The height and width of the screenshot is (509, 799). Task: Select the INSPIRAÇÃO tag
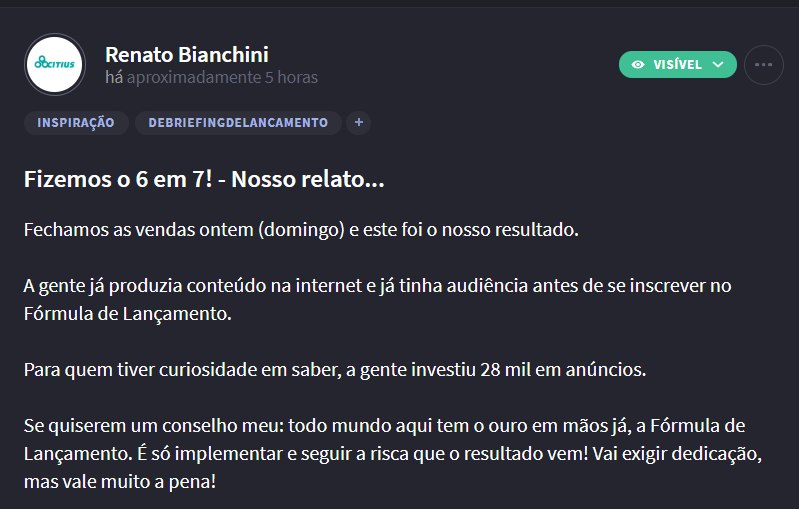(x=76, y=123)
